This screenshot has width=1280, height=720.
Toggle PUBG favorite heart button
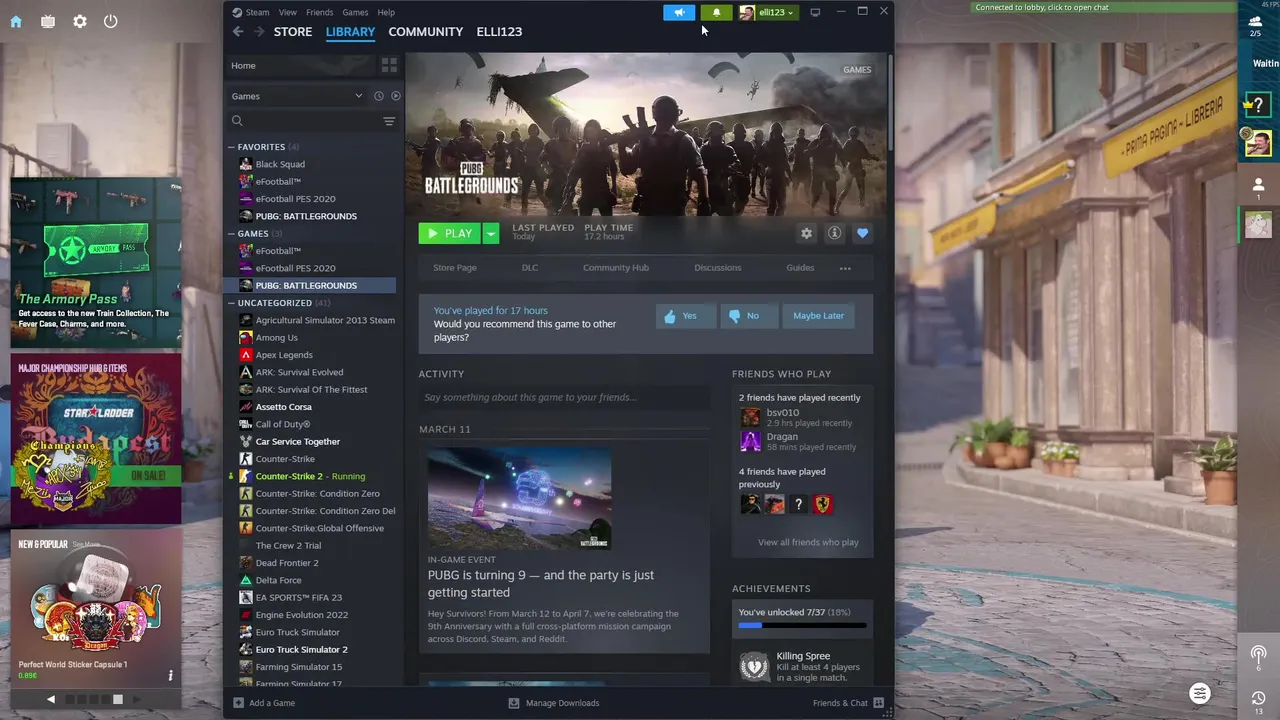coord(862,233)
